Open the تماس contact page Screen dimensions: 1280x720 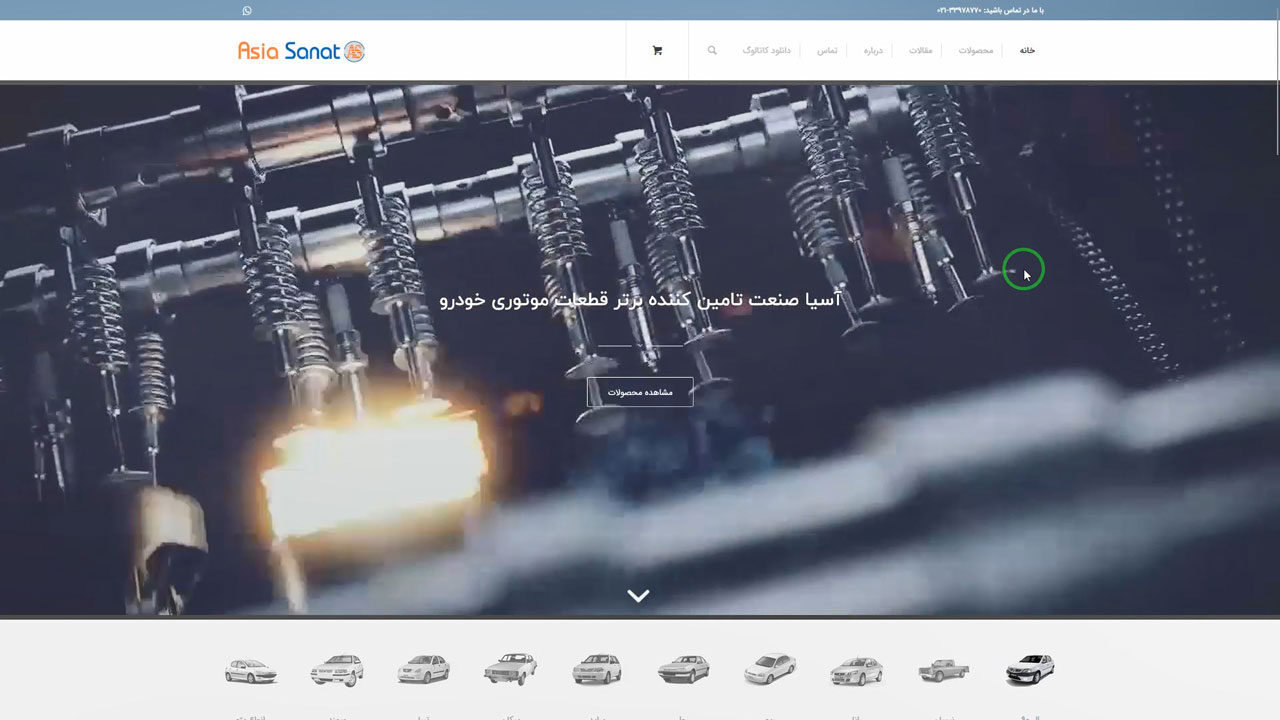(x=827, y=51)
